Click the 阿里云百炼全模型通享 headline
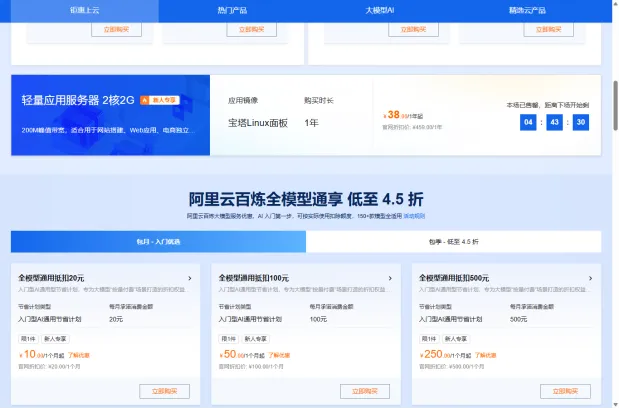 306,199
